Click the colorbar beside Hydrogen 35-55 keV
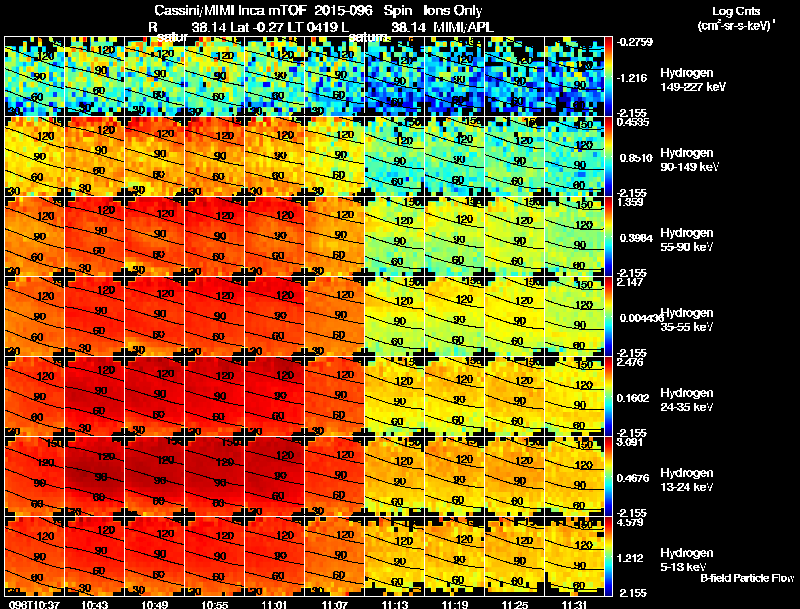This screenshot has width=800, height=609. (x=608, y=317)
